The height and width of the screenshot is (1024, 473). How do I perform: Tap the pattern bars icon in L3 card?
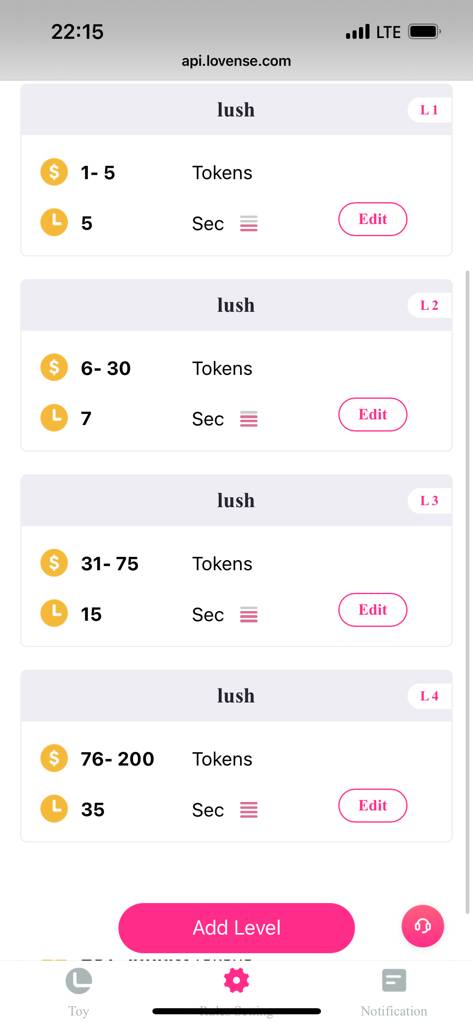(x=248, y=615)
